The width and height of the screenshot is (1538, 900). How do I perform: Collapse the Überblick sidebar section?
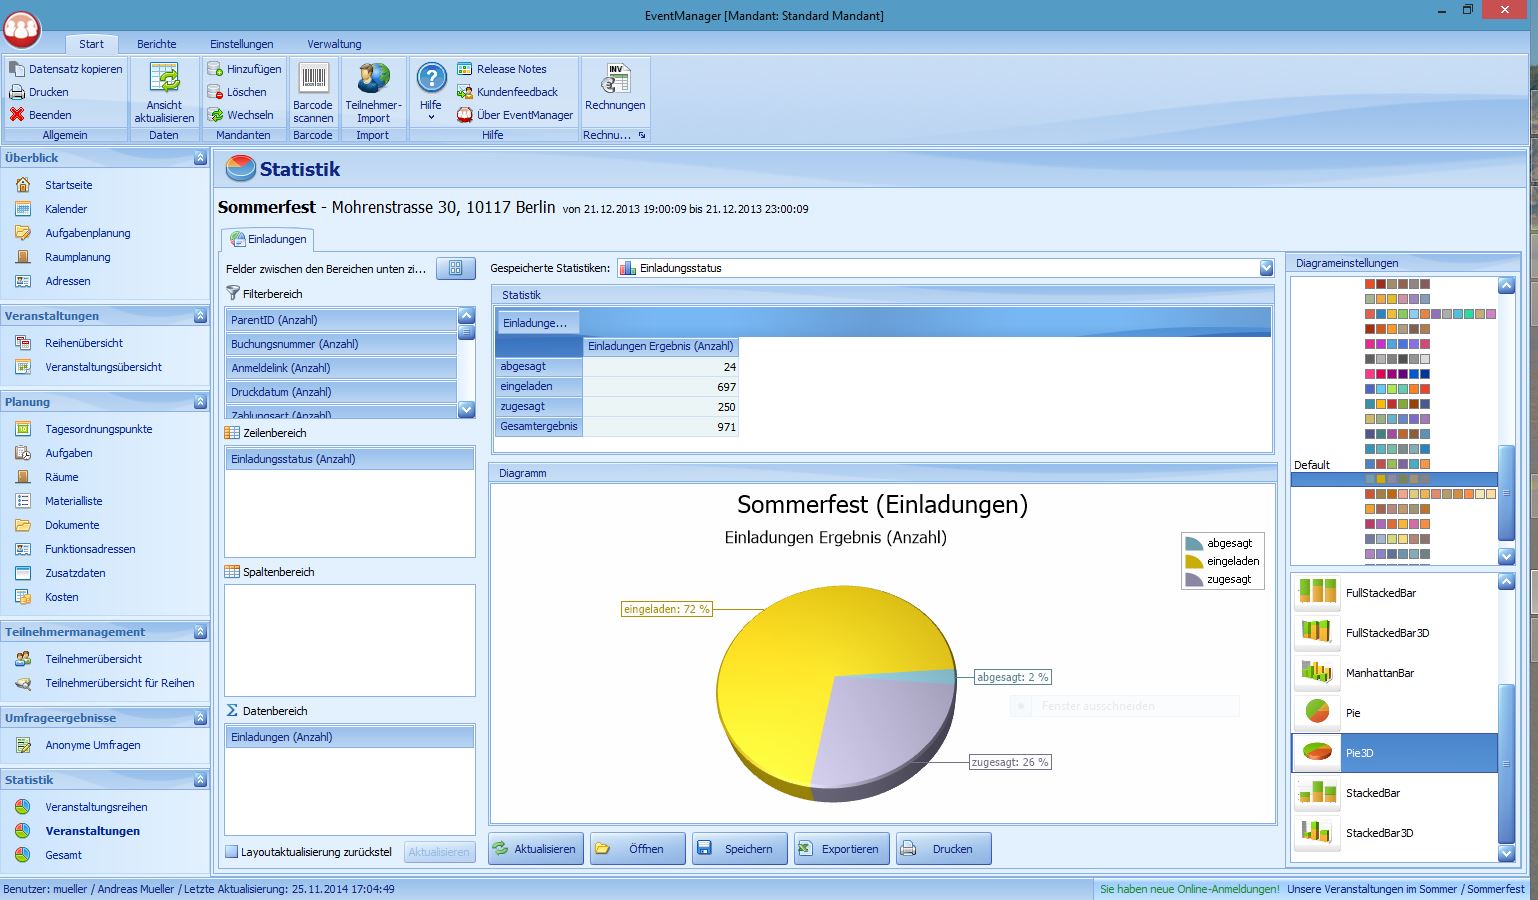click(x=200, y=158)
